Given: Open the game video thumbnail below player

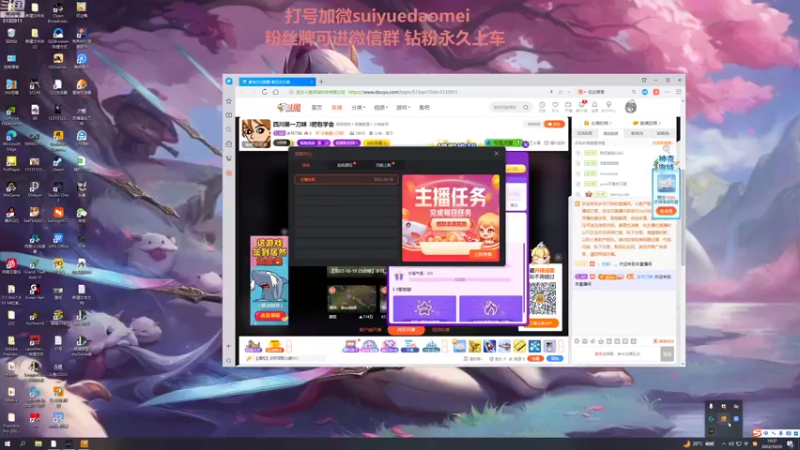Looking at the screenshot, I should tap(352, 299).
